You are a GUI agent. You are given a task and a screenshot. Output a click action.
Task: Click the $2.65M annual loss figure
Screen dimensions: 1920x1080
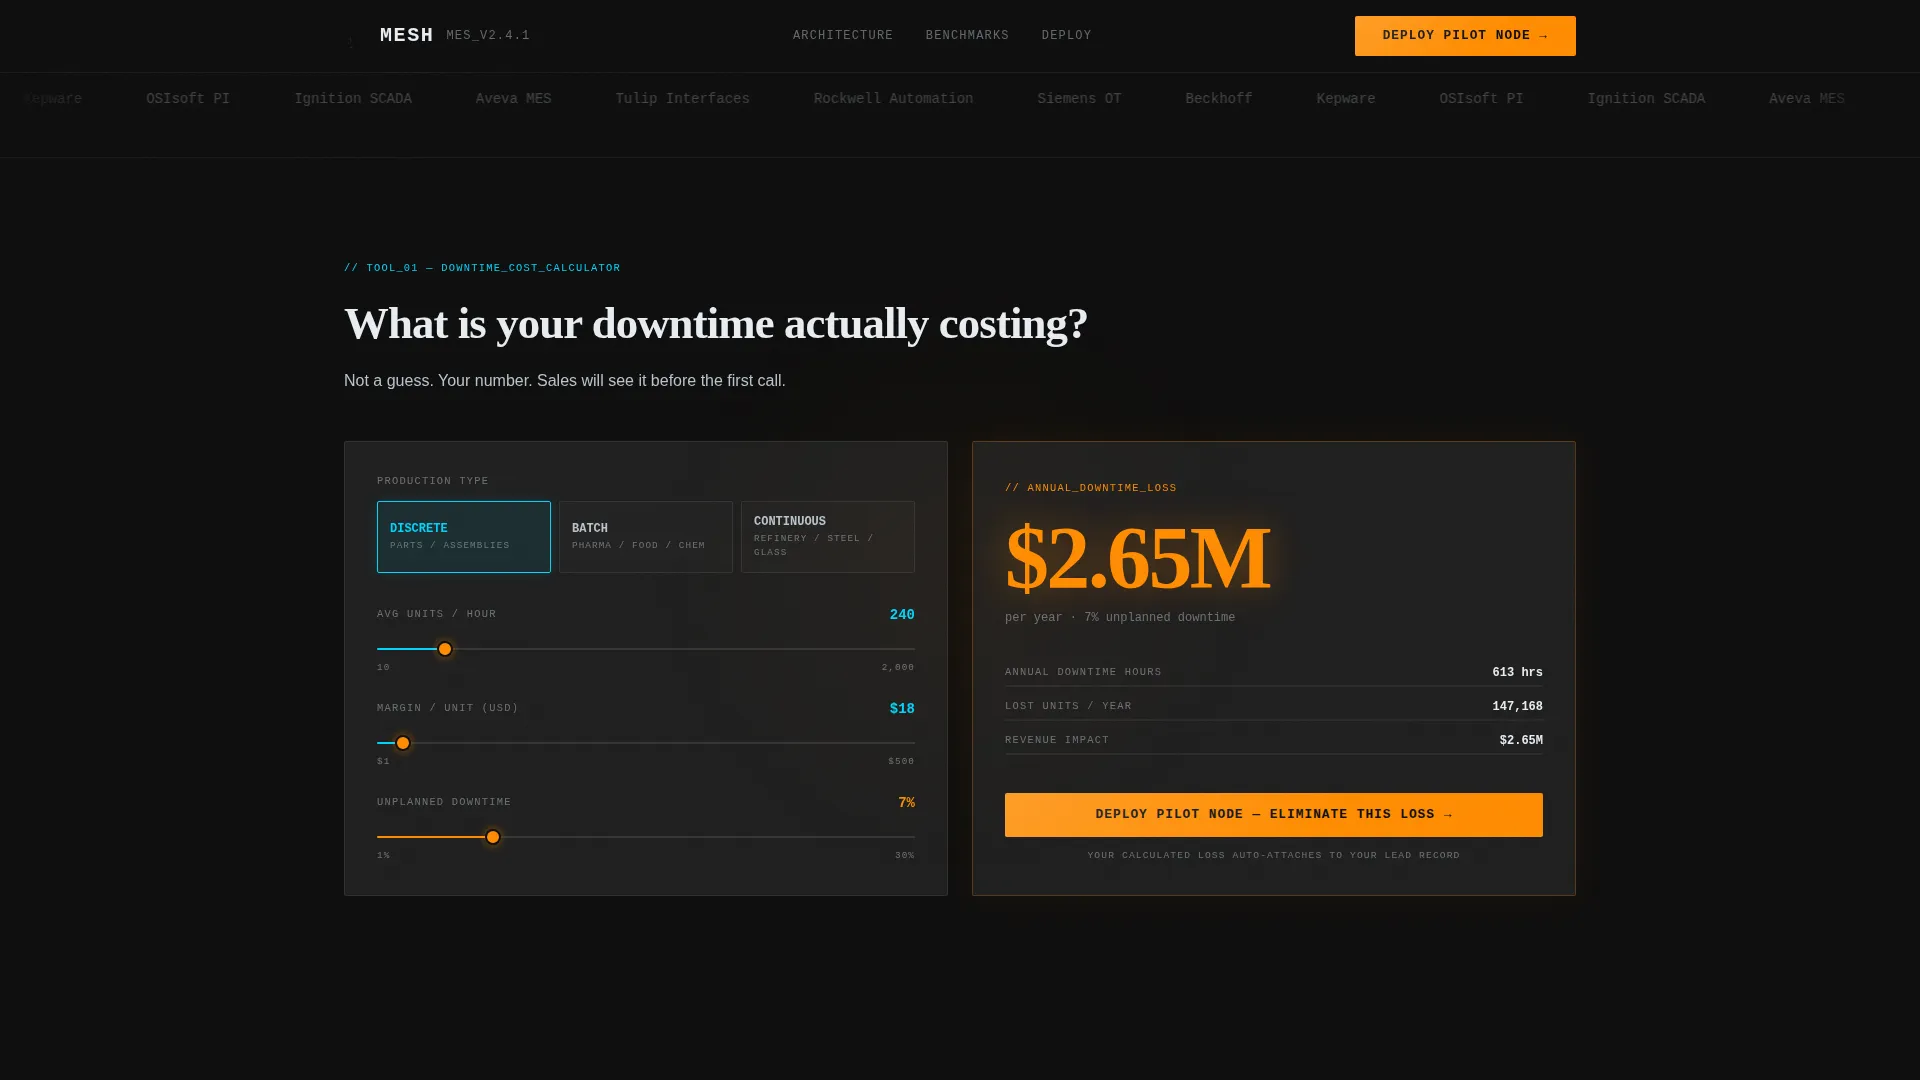click(x=1137, y=558)
